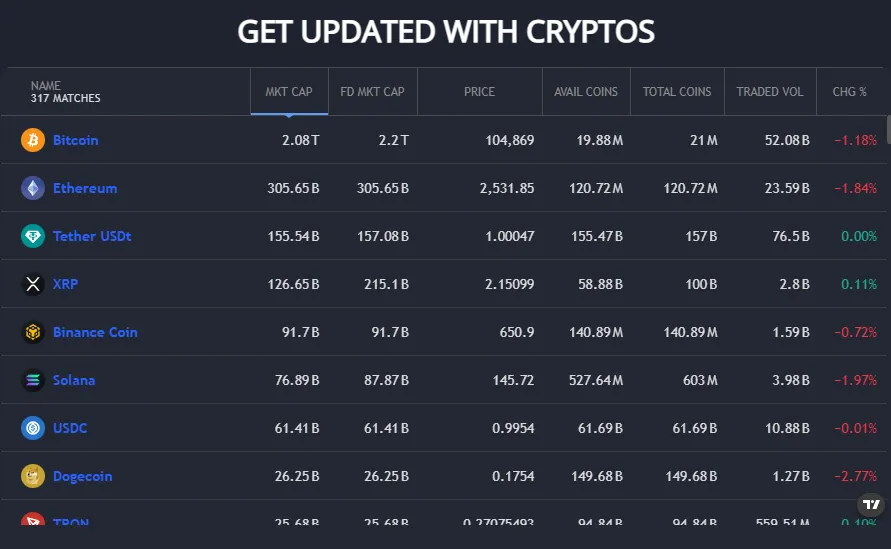
Task: Click the USDC coin icon
Action: [x=33, y=428]
